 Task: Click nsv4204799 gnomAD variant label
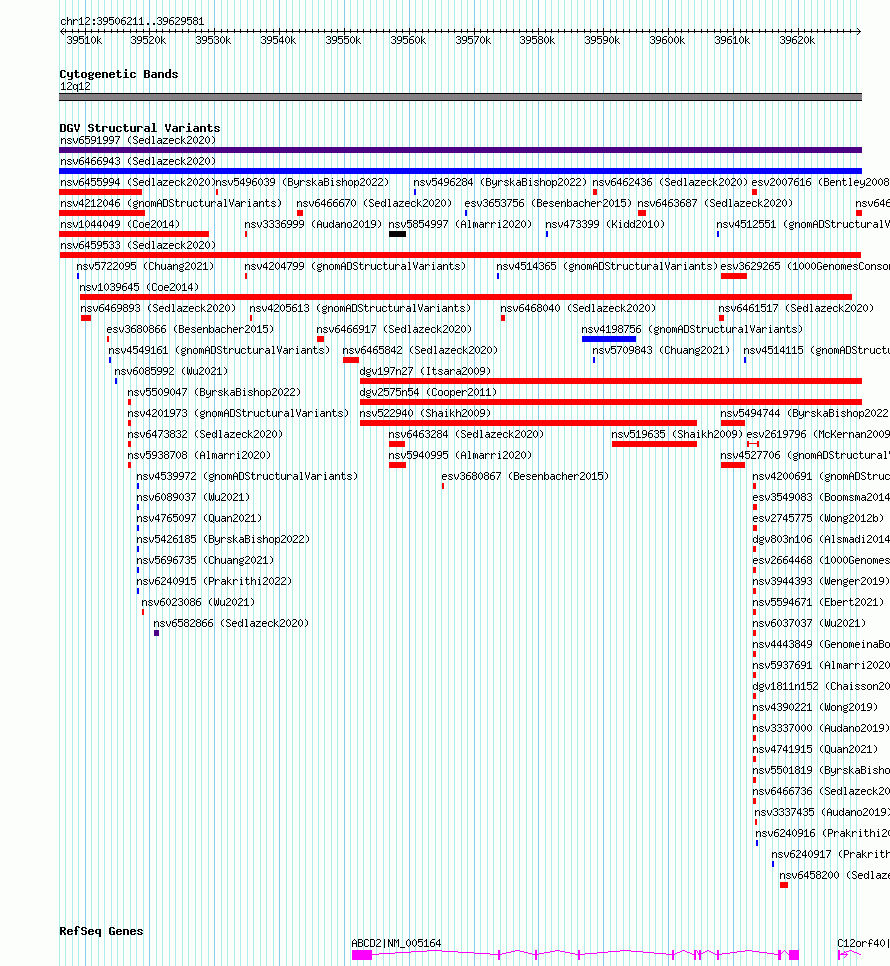(x=355, y=266)
